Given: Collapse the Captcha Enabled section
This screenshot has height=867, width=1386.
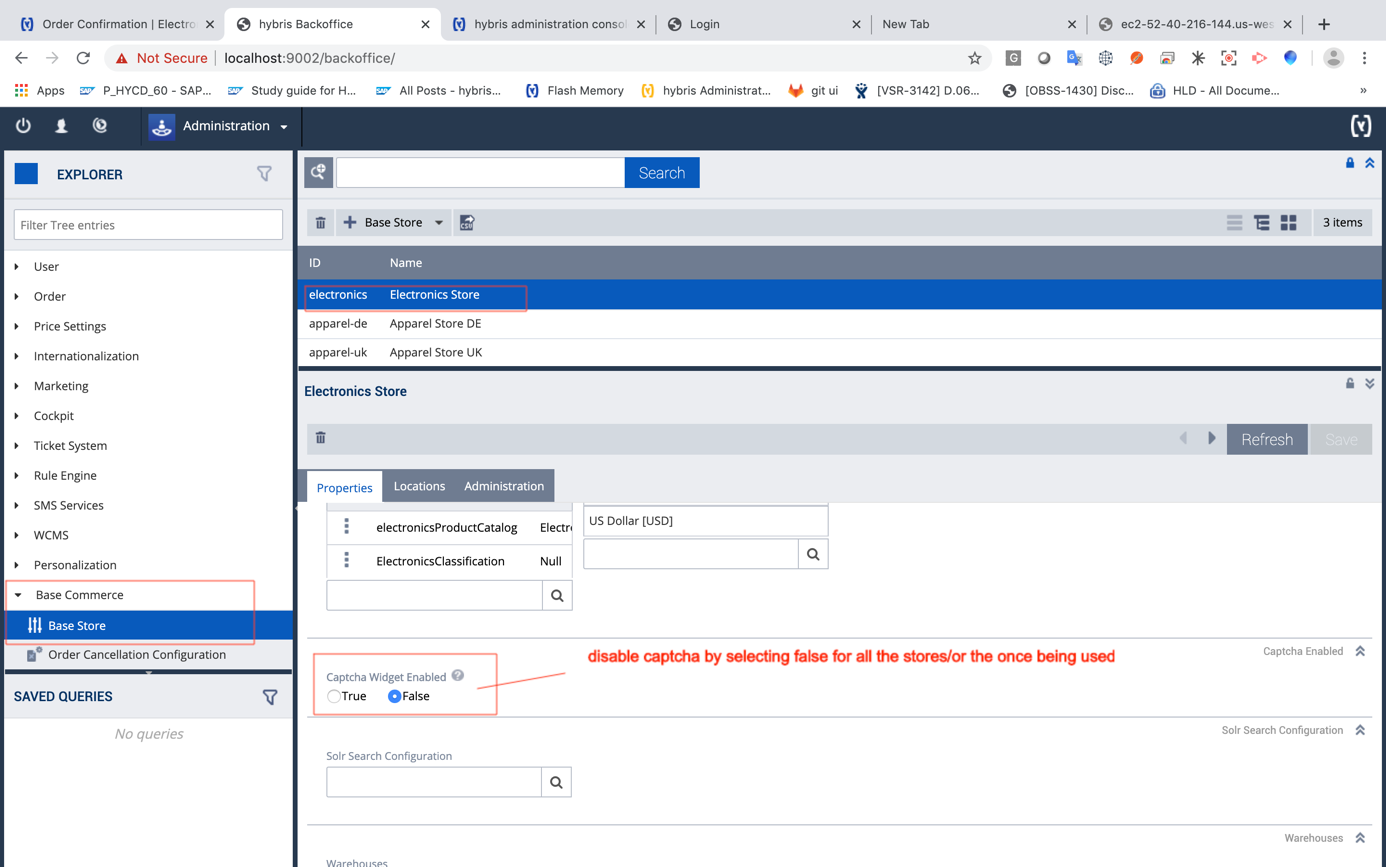Looking at the screenshot, I should coord(1360,652).
